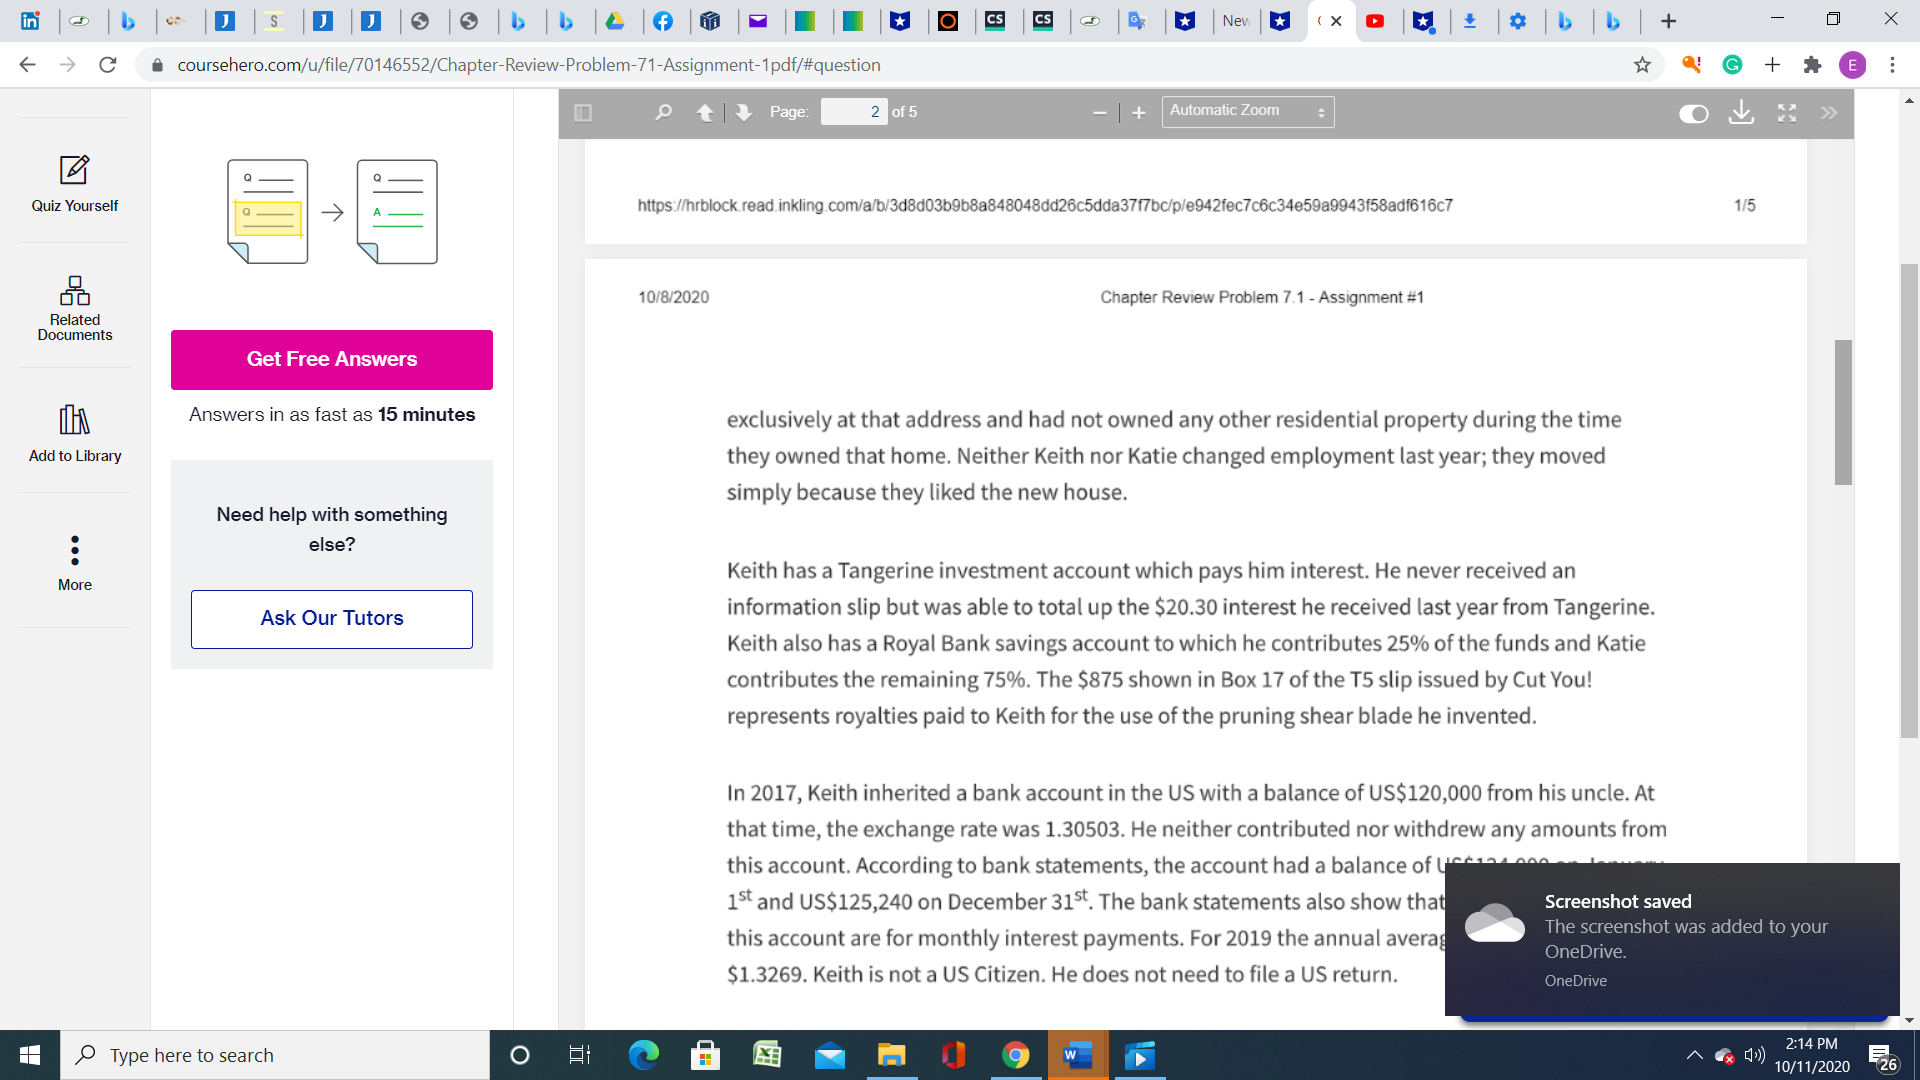Download the PDF document
This screenshot has width=1920, height=1080.
(1742, 113)
